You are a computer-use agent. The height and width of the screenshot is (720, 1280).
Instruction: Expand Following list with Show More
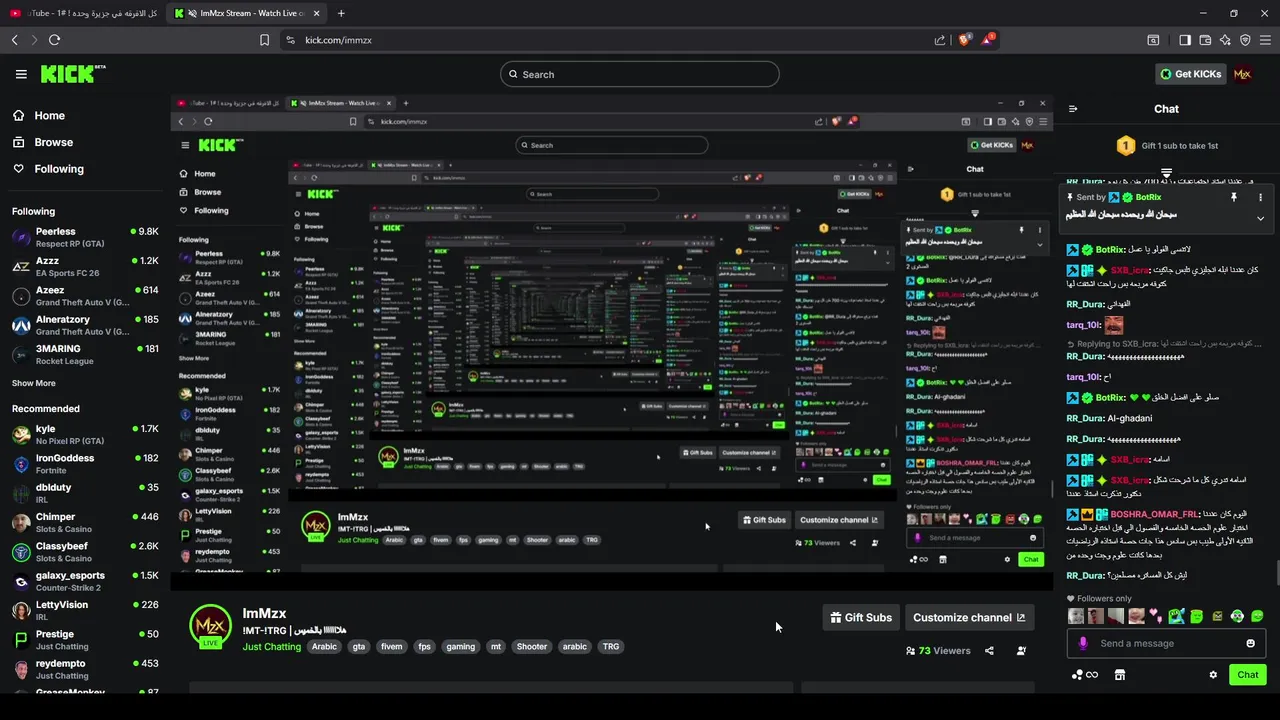pyautogui.click(x=34, y=383)
